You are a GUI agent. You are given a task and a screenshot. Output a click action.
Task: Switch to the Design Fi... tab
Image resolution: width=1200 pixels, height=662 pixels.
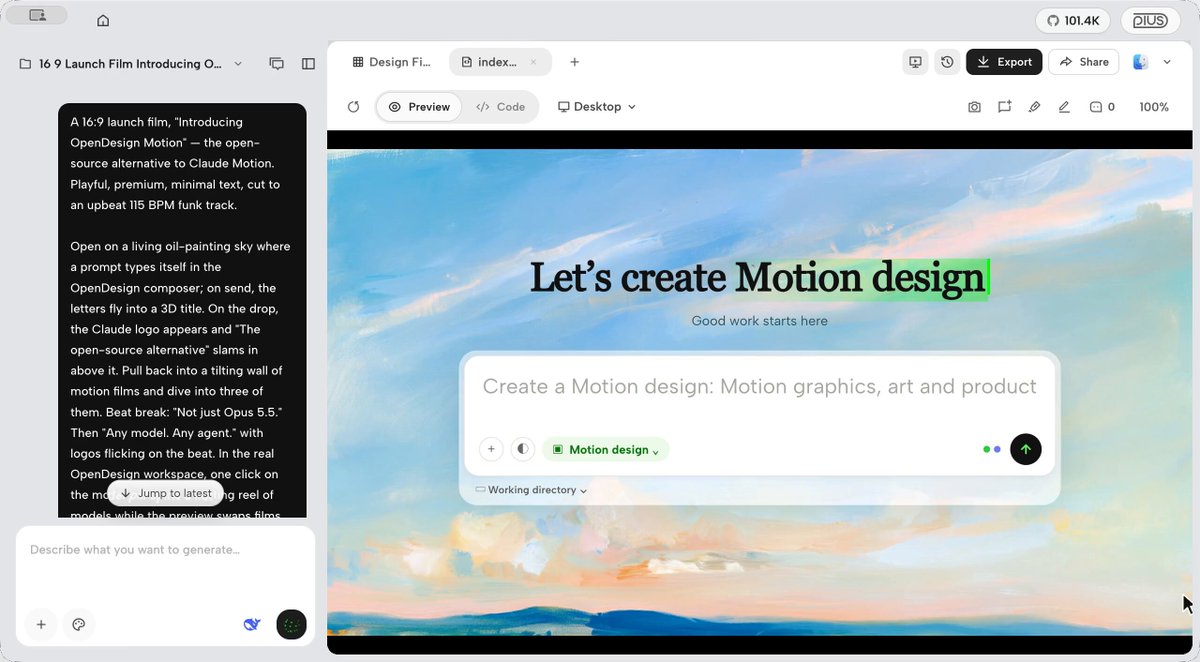(391, 62)
